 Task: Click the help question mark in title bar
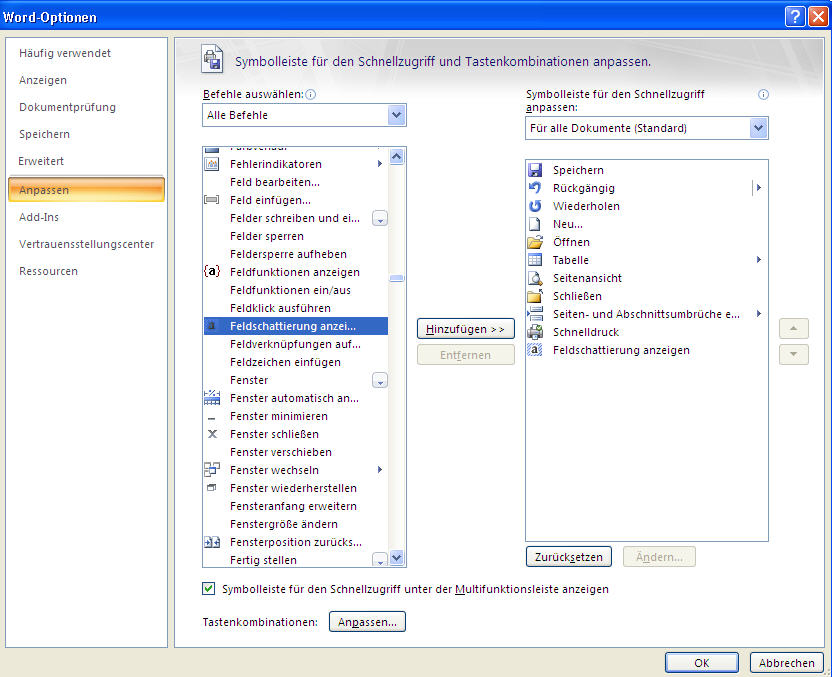pyautogui.click(x=793, y=15)
